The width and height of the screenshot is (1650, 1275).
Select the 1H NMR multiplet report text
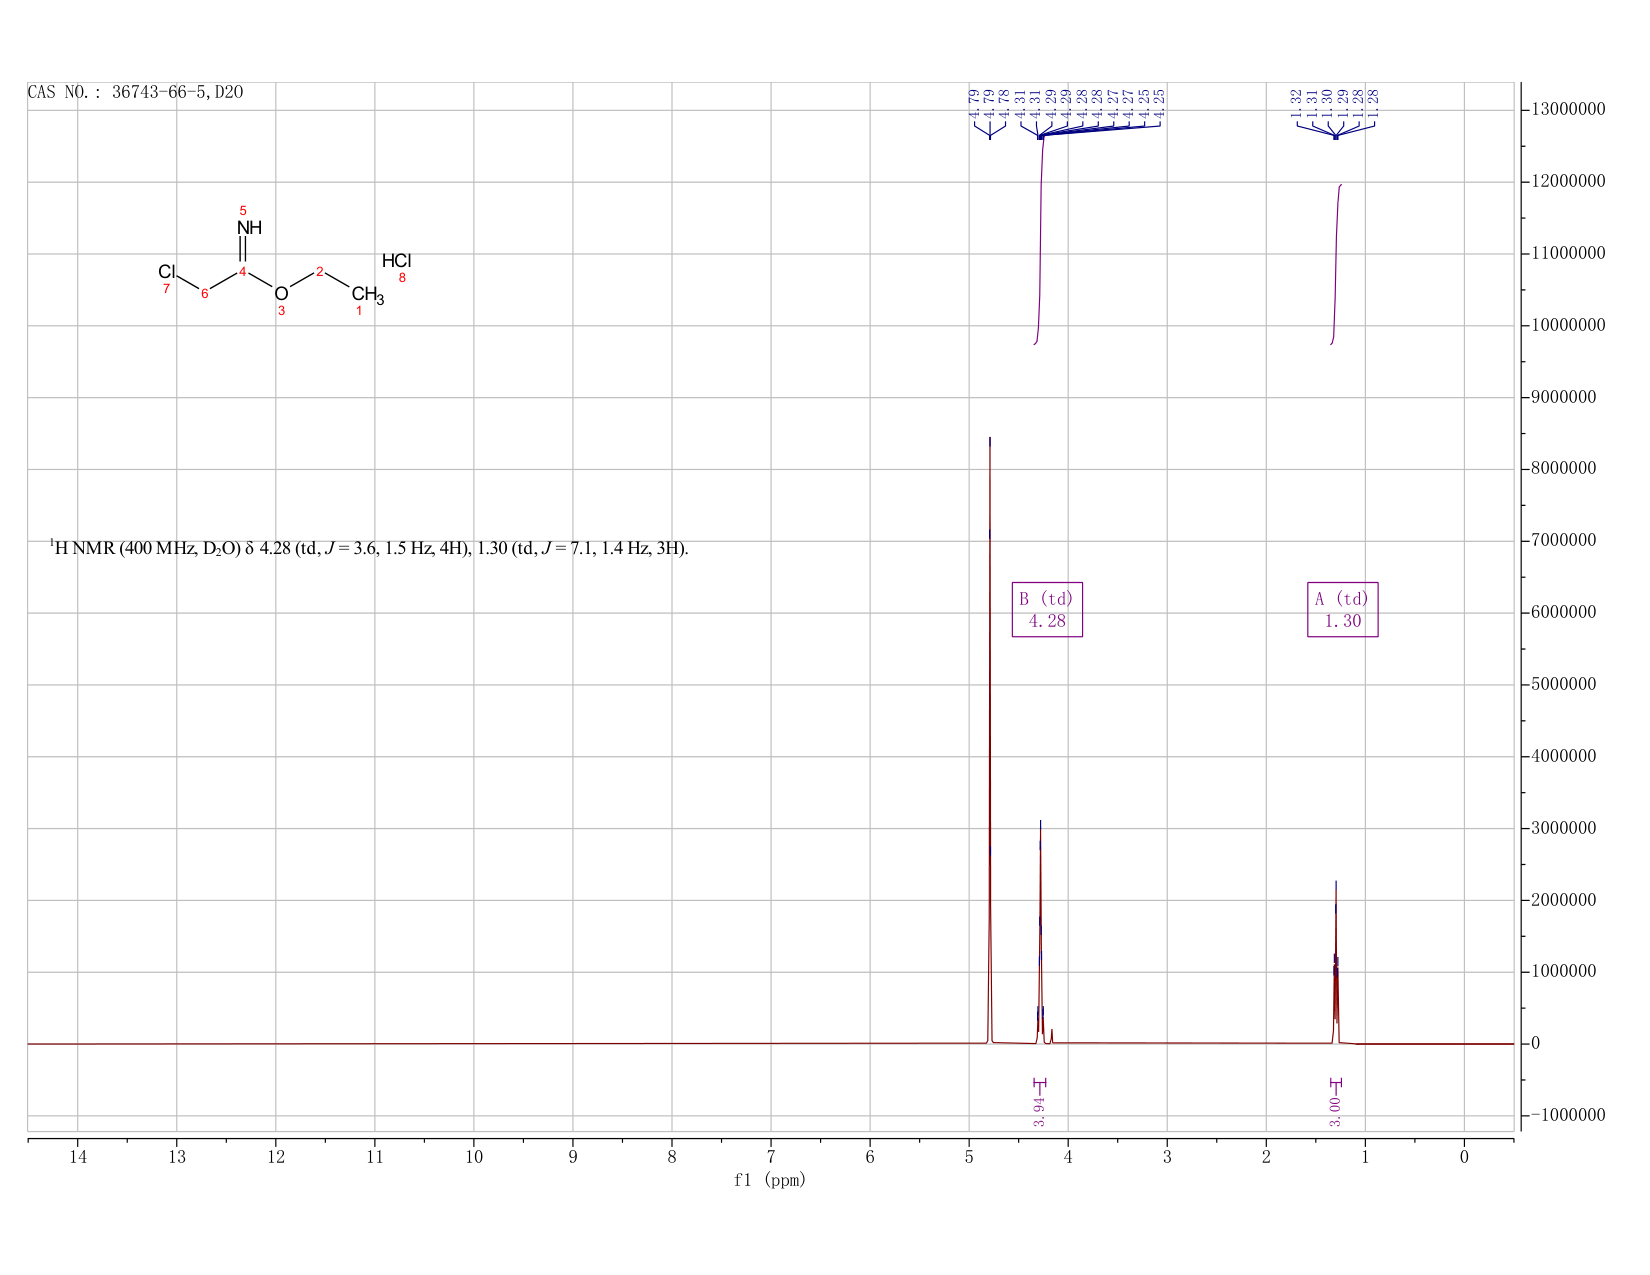pyautogui.click(x=370, y=548)
